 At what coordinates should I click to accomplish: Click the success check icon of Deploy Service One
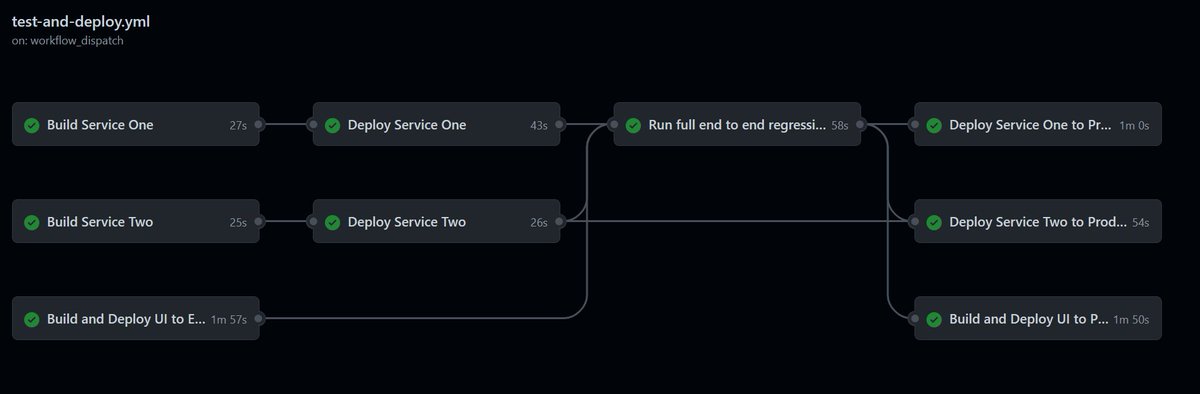(x=332, y=125)
